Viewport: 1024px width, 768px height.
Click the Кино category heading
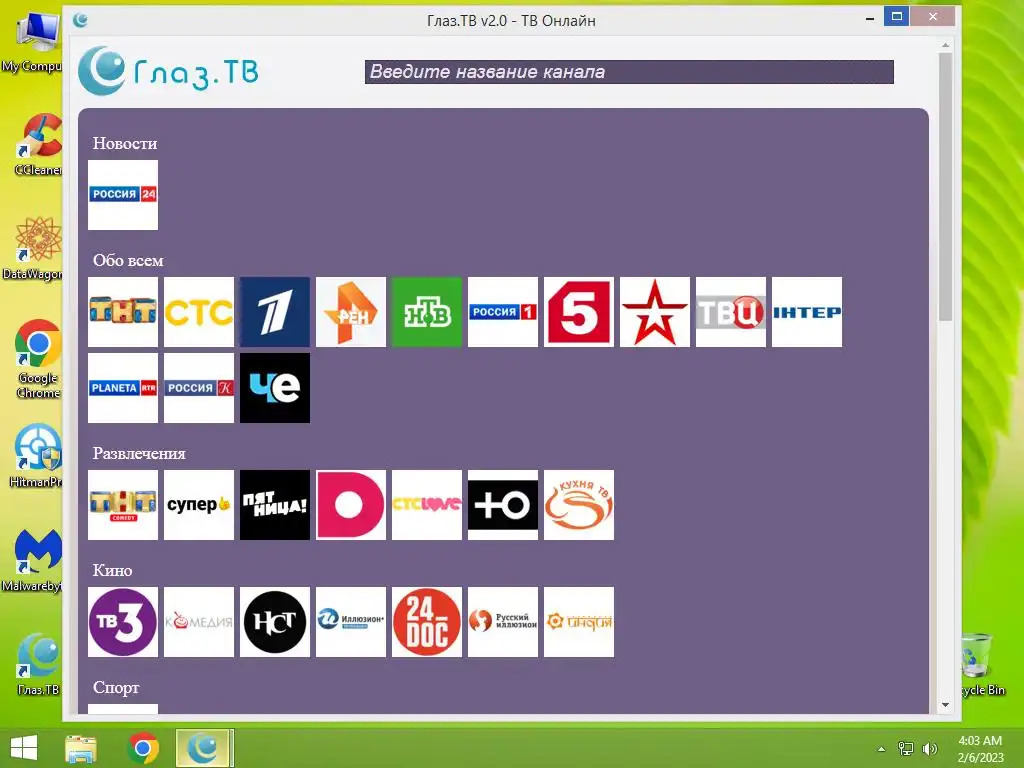pos(112,570)
